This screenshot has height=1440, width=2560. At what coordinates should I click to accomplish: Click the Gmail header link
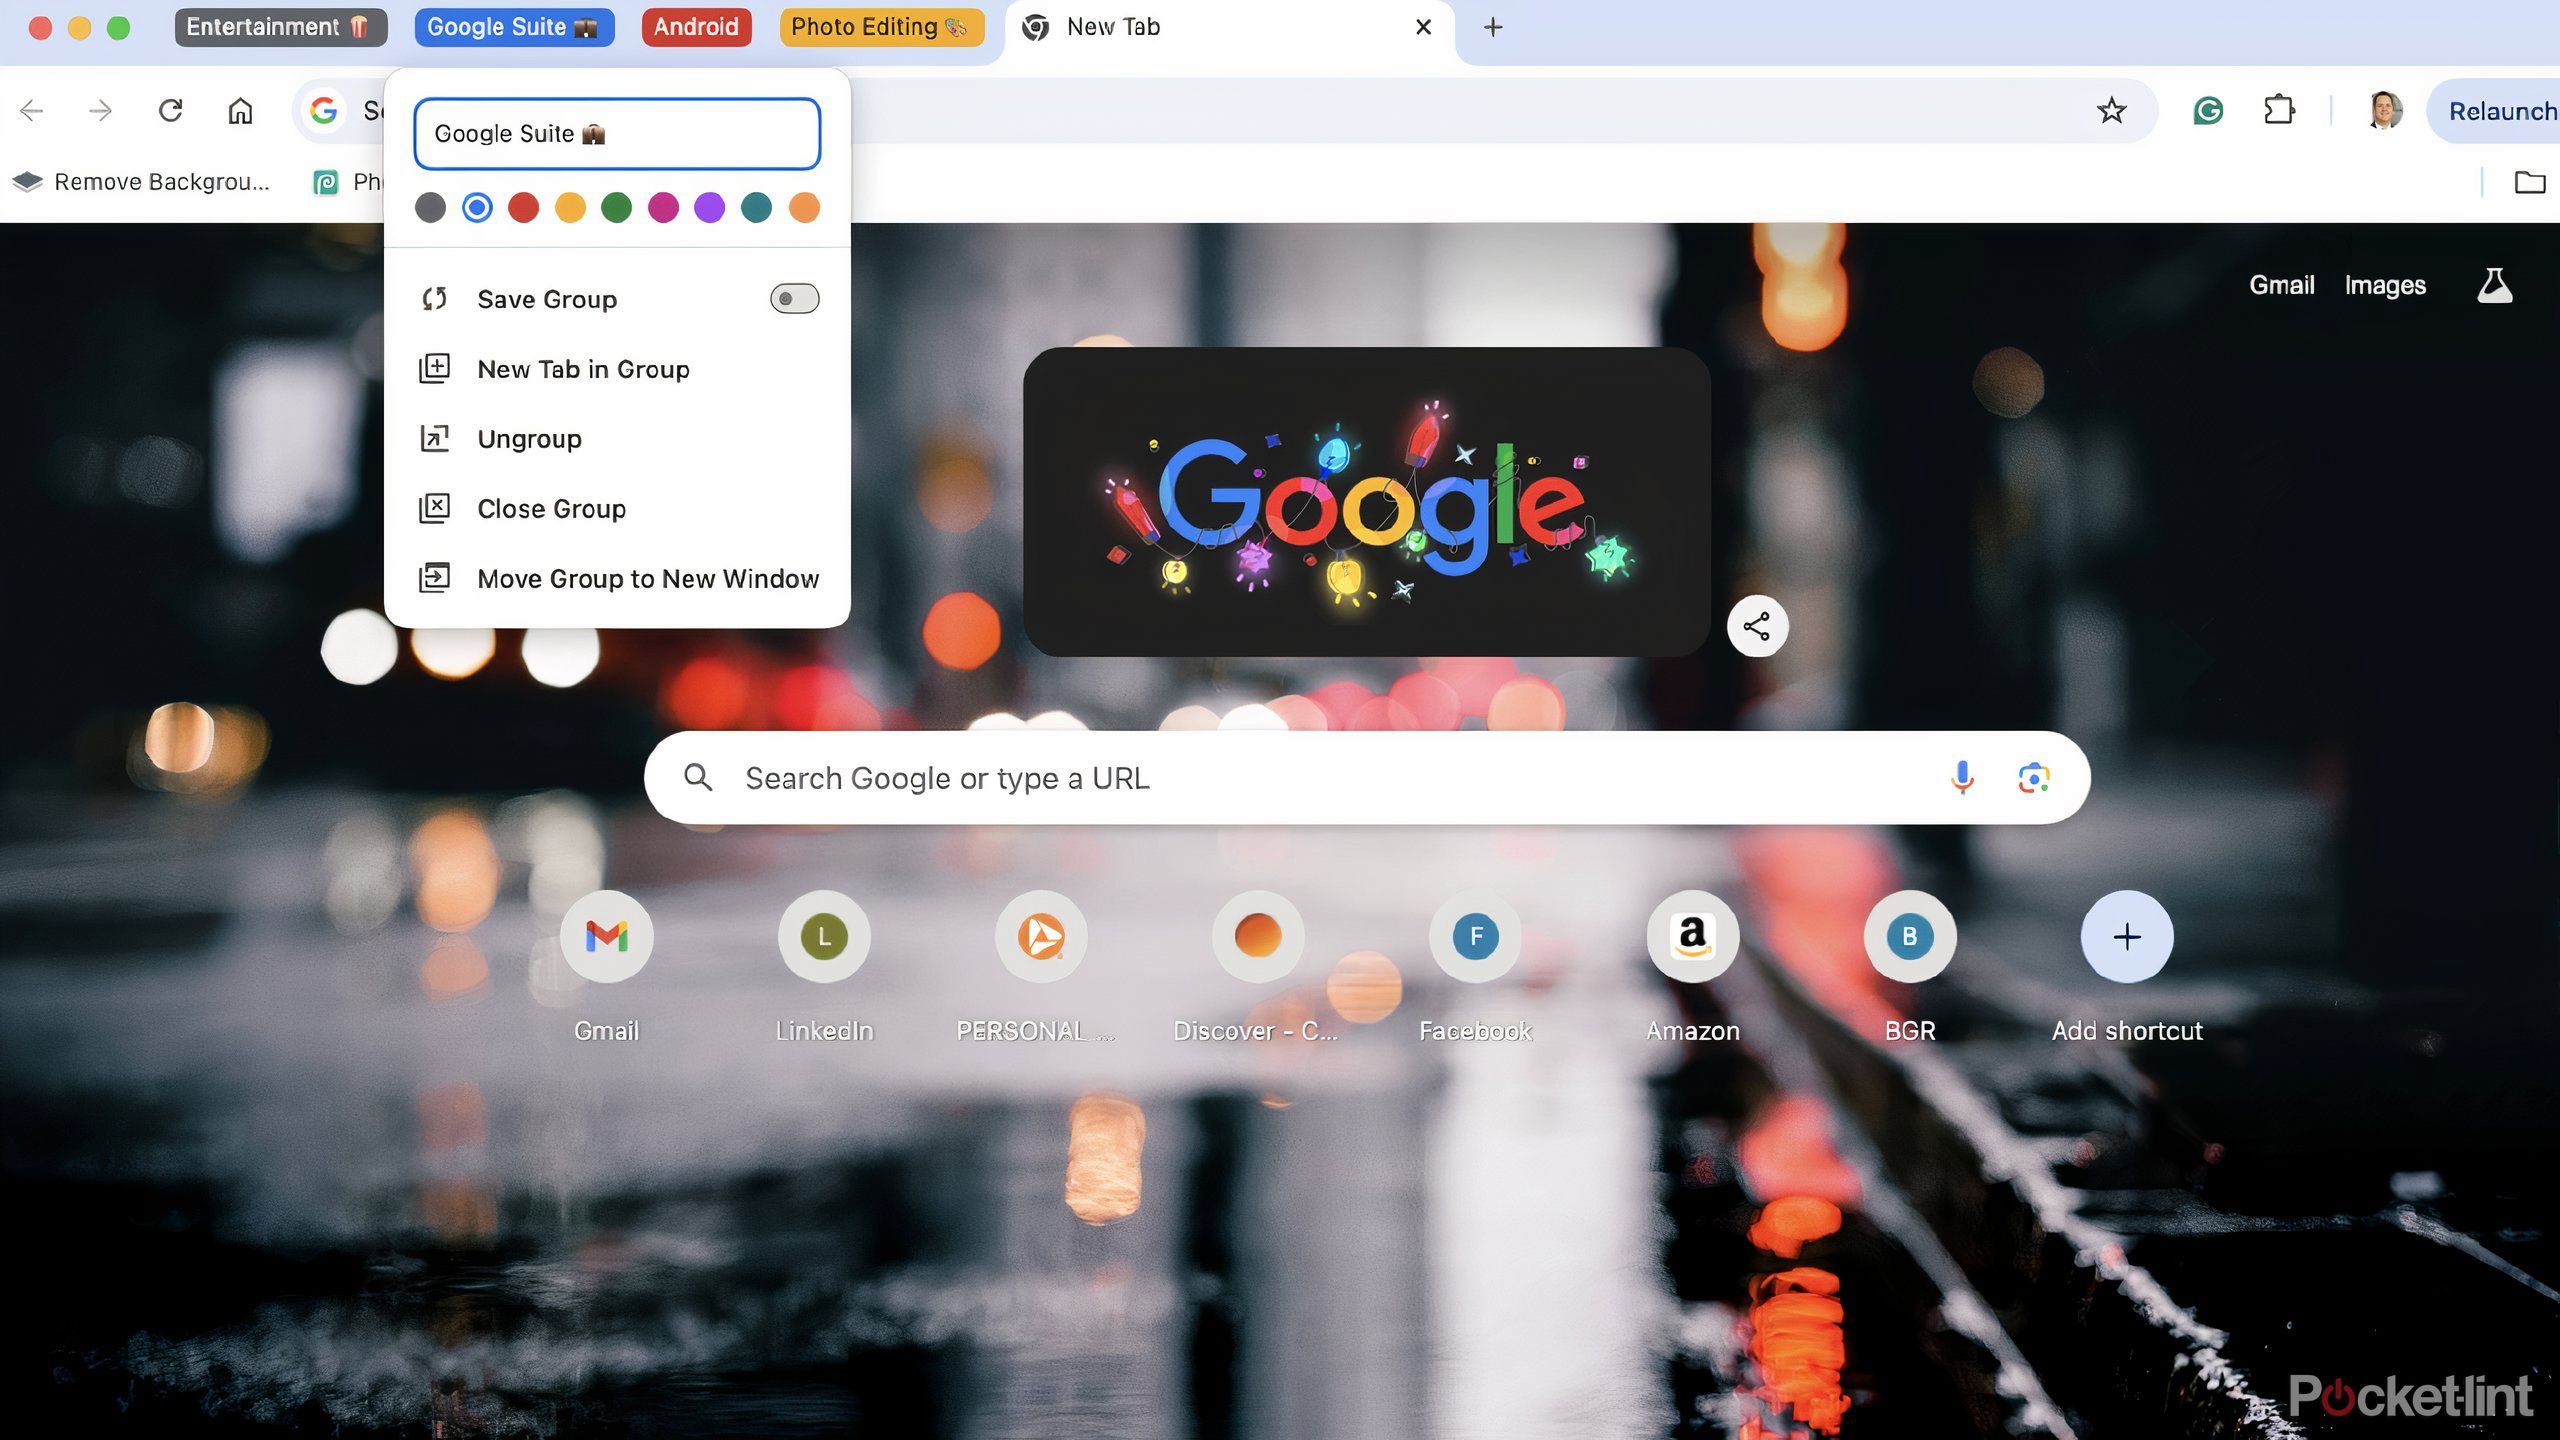click(x=2280, y=283)
